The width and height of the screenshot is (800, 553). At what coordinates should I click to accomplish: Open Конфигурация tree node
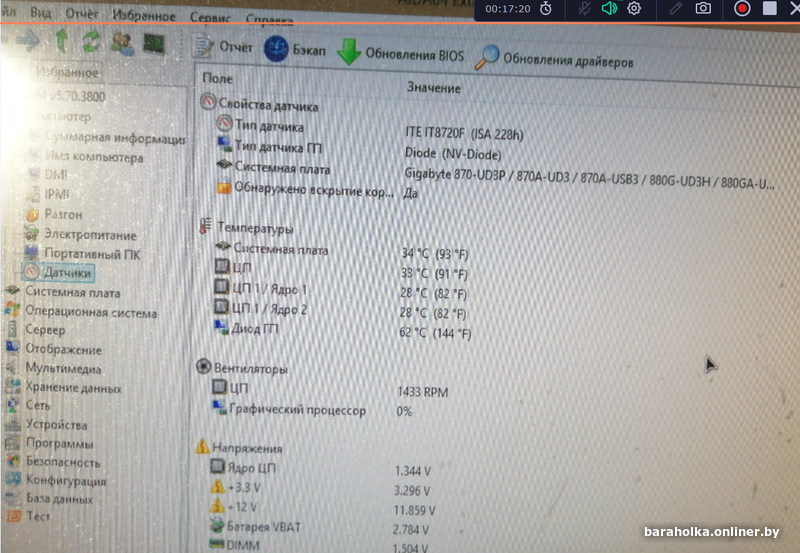(x=56, y=480)
